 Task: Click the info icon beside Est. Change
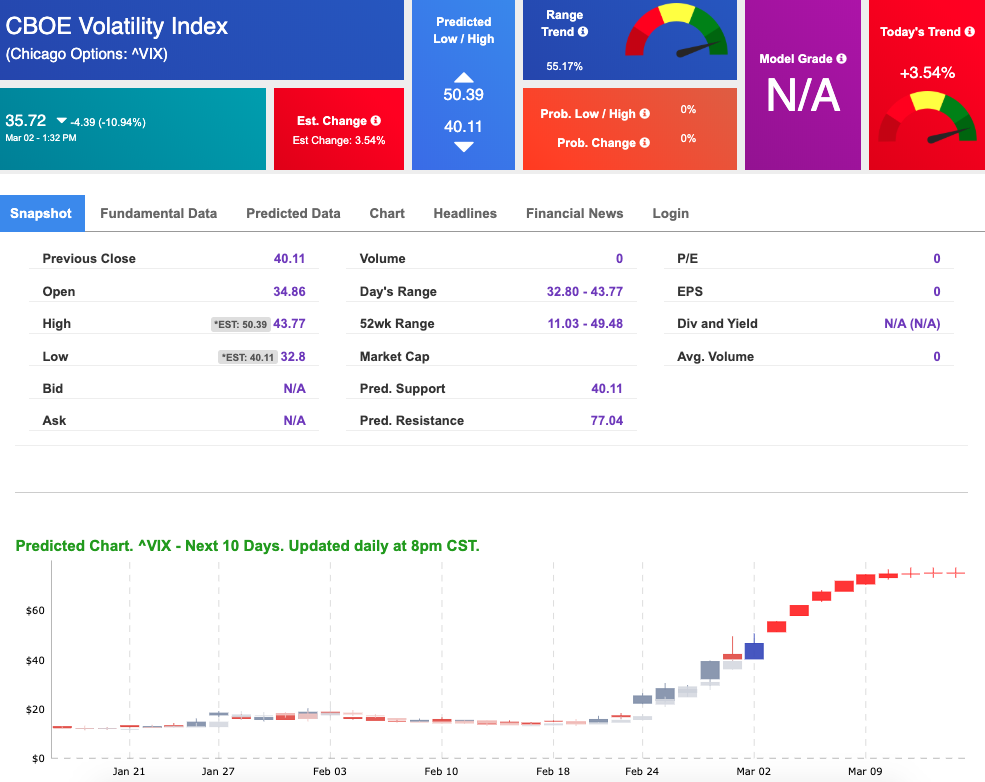376,121
